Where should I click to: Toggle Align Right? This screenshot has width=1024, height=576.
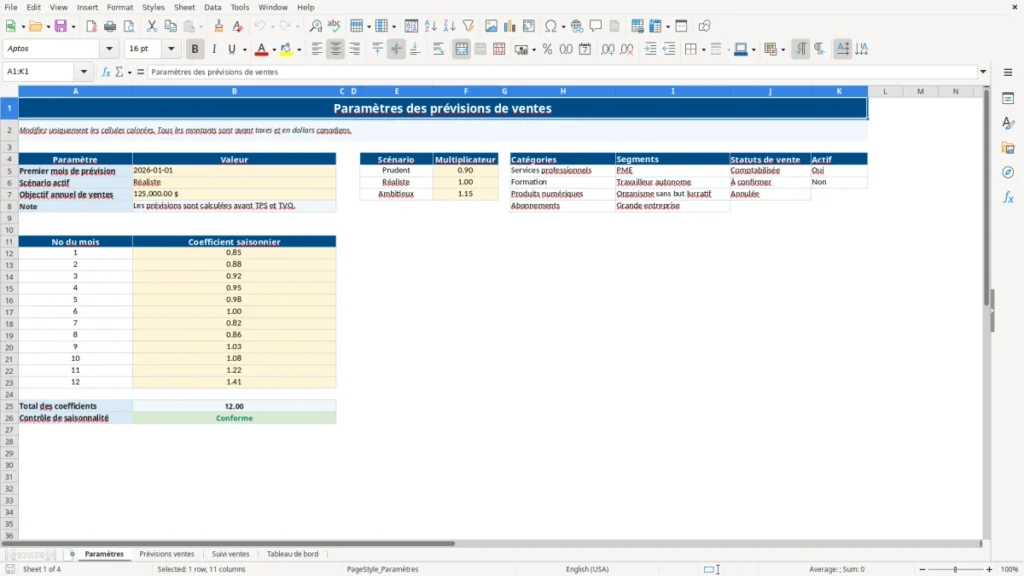pos(355,49)
